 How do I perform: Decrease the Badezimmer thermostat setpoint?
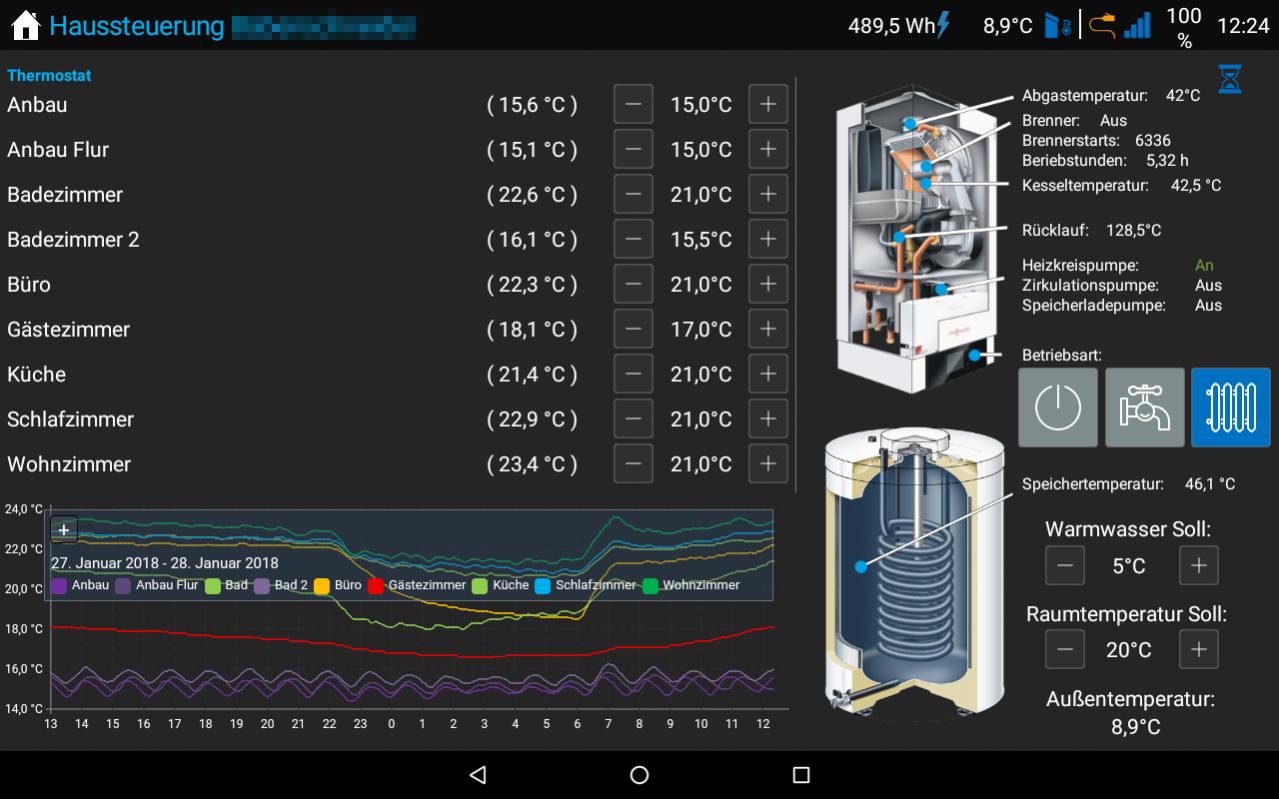pyautogui.click(x=633, y=194)
